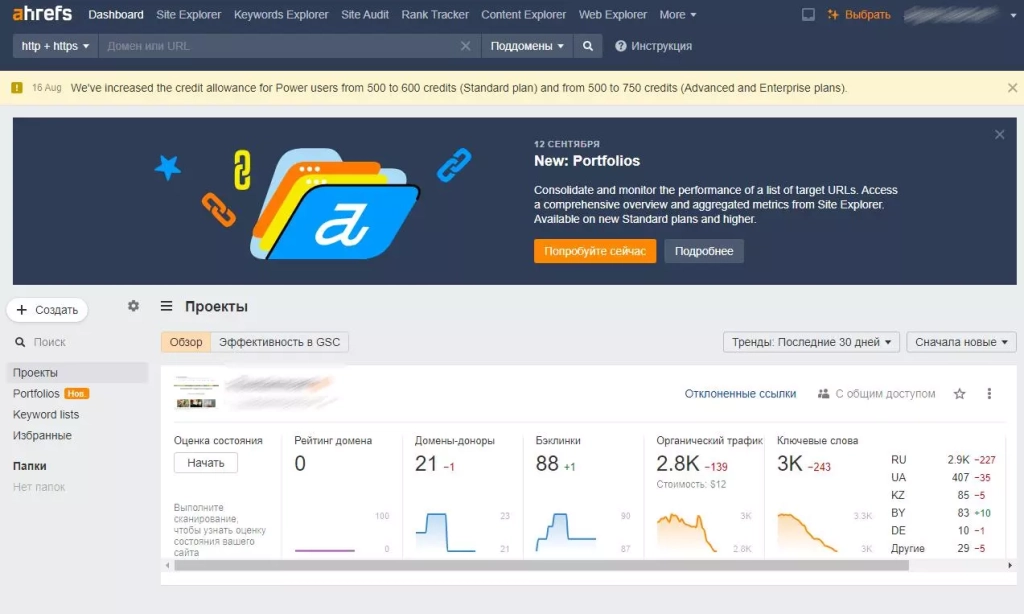This screenshot has height=614, width=1024.
Task: Click the Домены-доноры value 21
Action: pyautogui.click(x=426, y=463)
